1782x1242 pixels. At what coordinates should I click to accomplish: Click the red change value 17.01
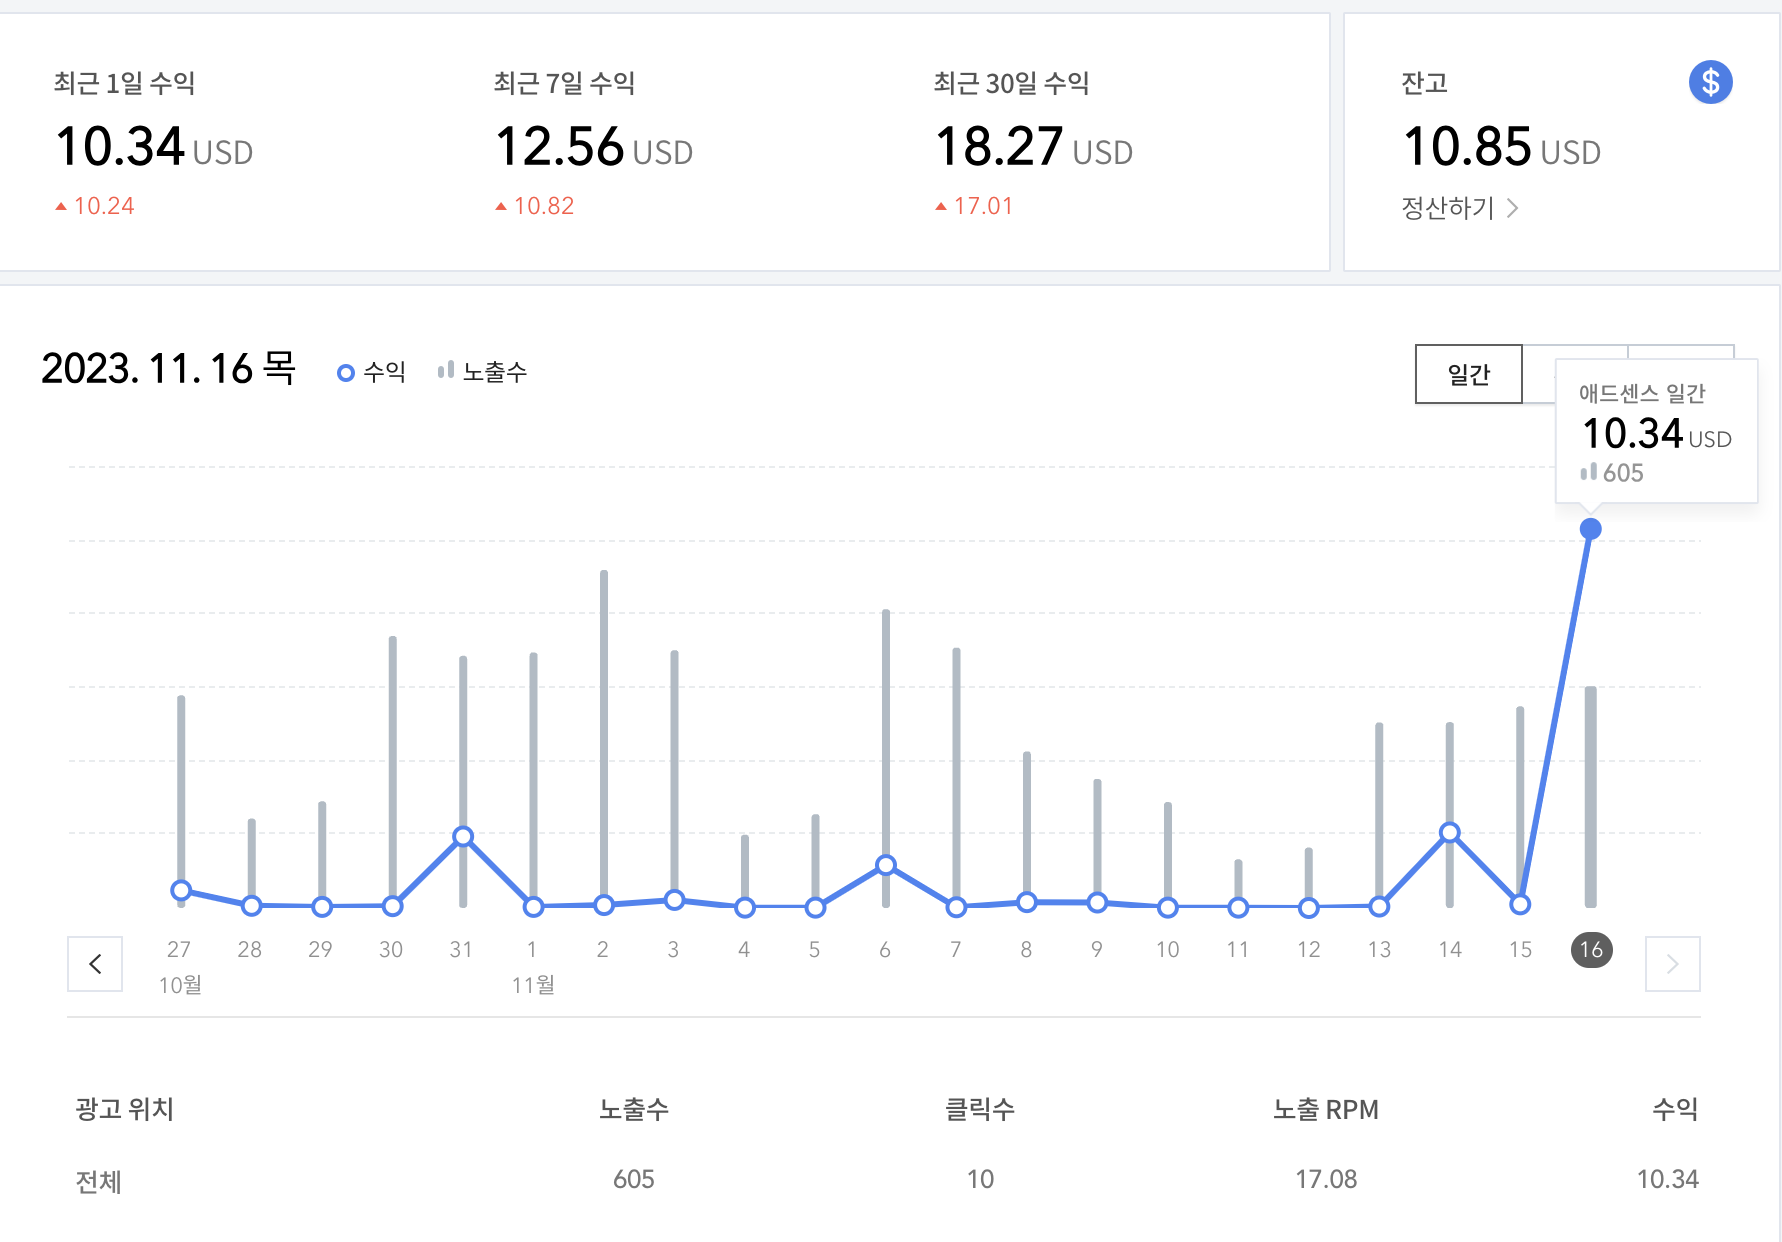coord(983,206)
